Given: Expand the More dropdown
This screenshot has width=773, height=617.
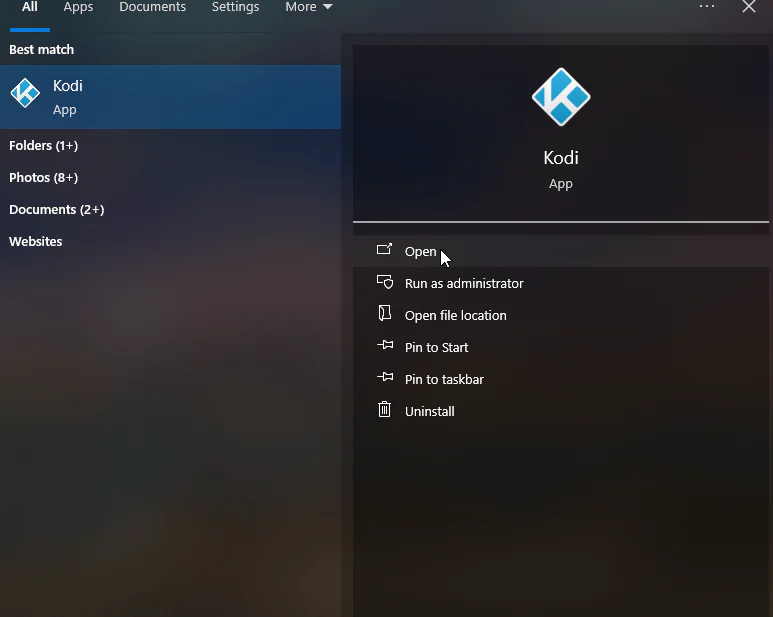Looking at the screenshot, I should (309, 7).
